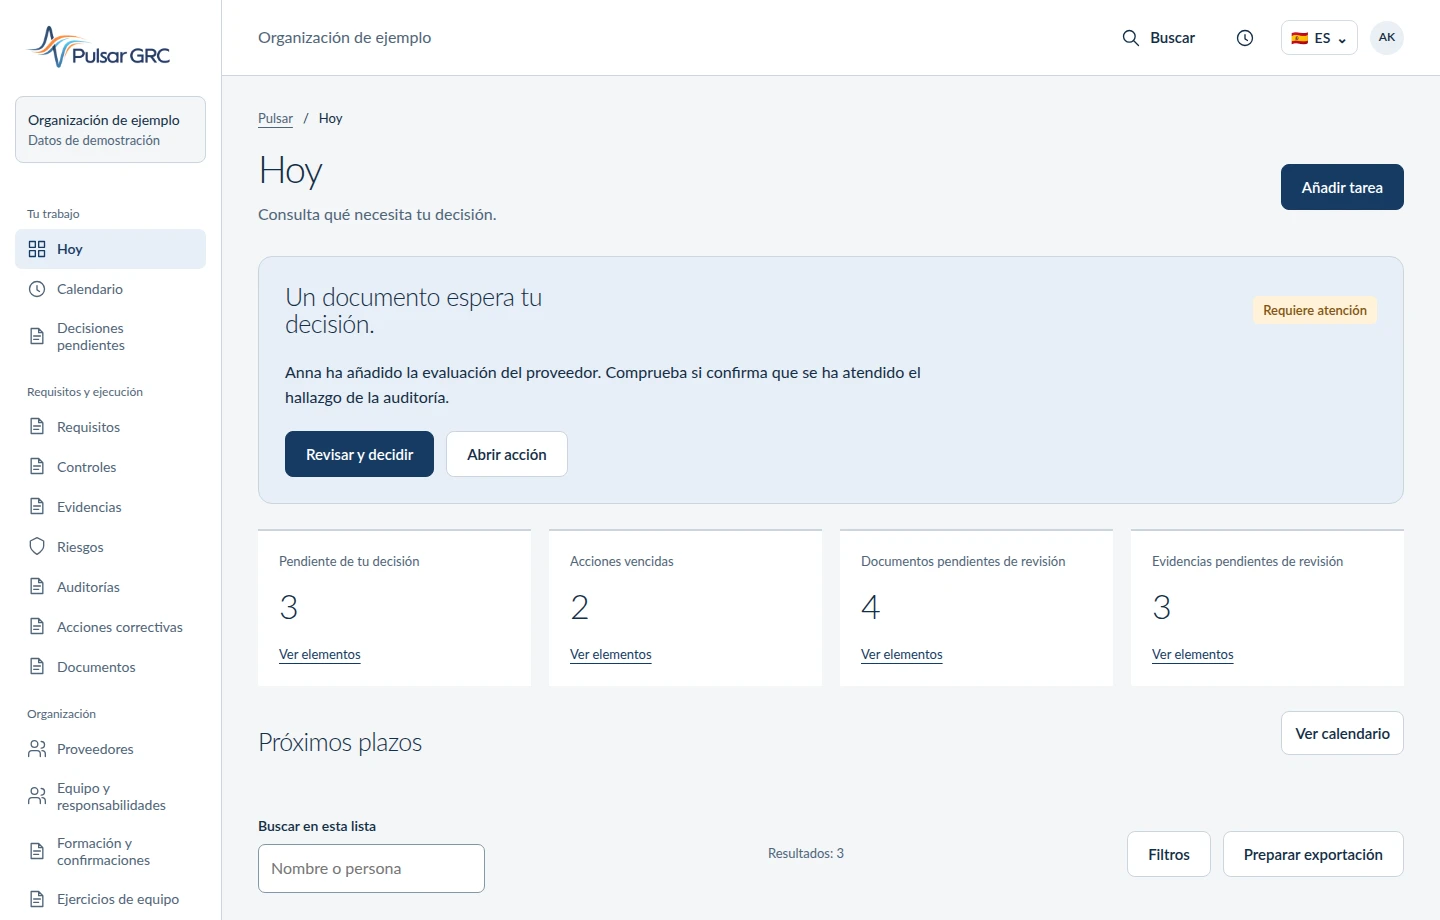
Task: Open the ES language dropdown
Action: [1319, 38]
